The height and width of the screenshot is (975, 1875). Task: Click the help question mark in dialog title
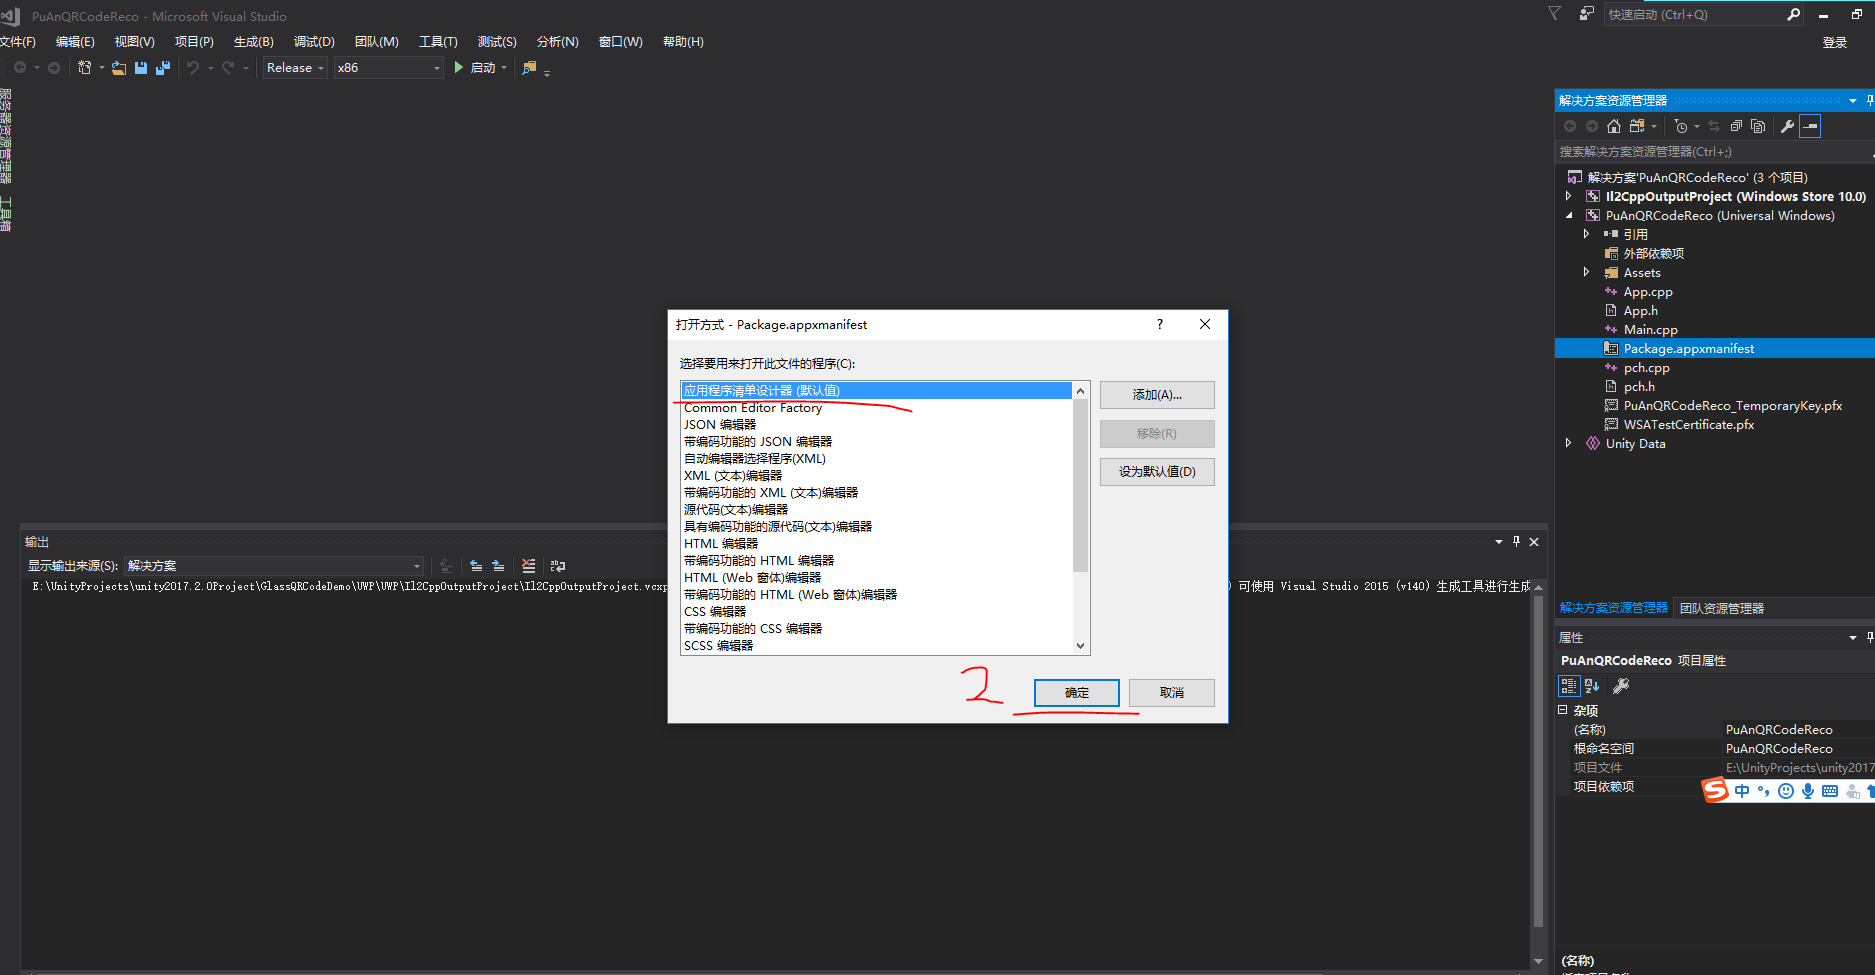point(1160,324)
